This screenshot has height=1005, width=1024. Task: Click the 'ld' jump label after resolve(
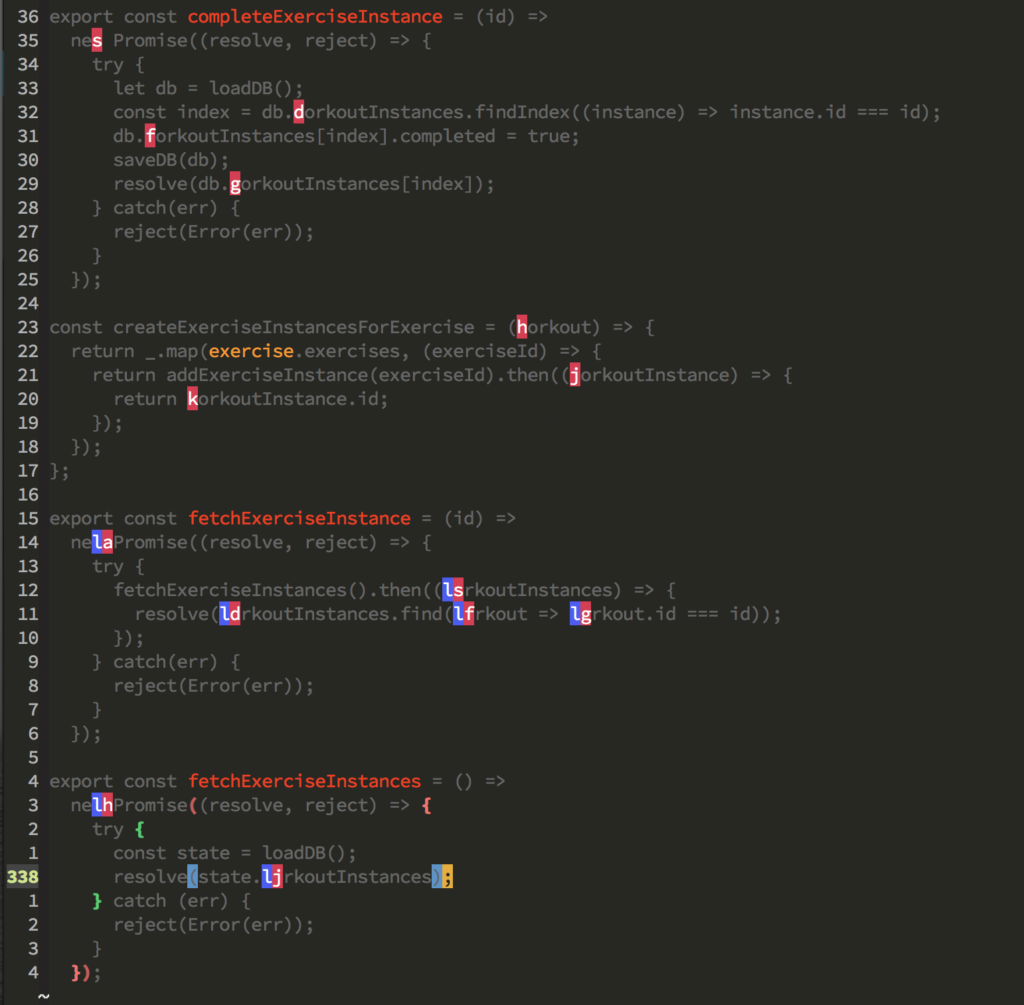[x=229, y=614]
